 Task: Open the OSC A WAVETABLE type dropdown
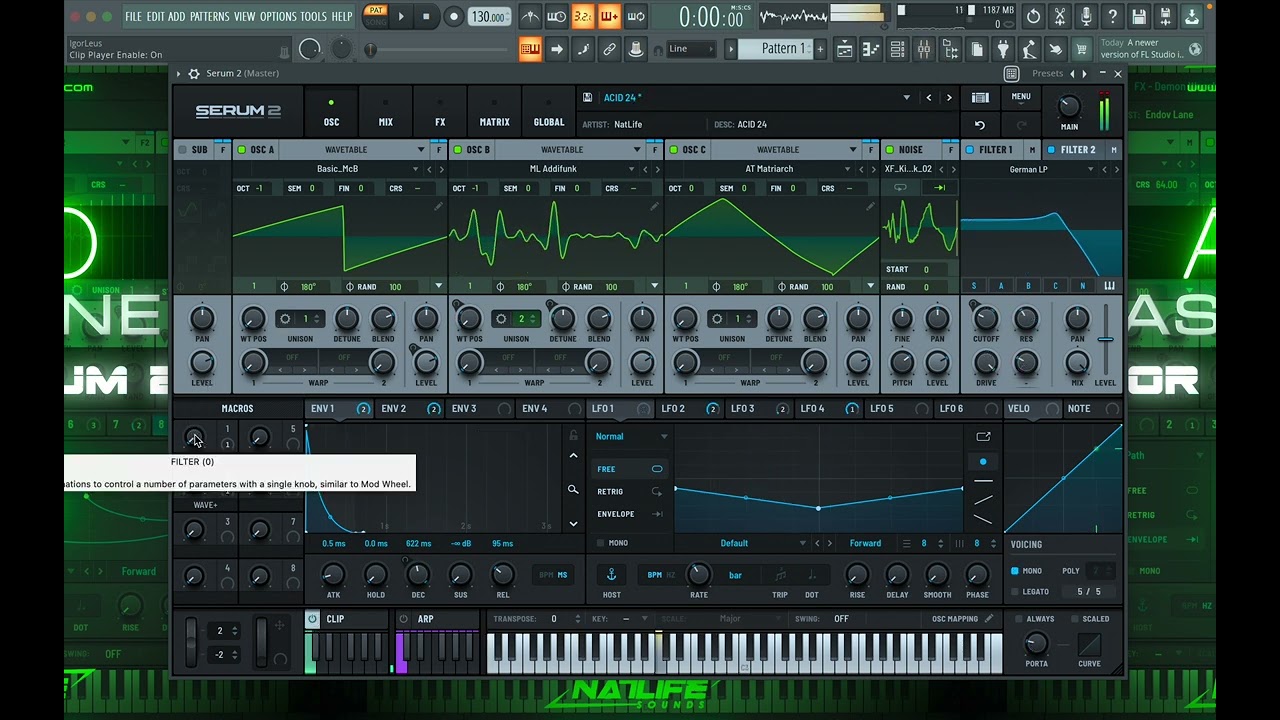[x=421, y=150]
